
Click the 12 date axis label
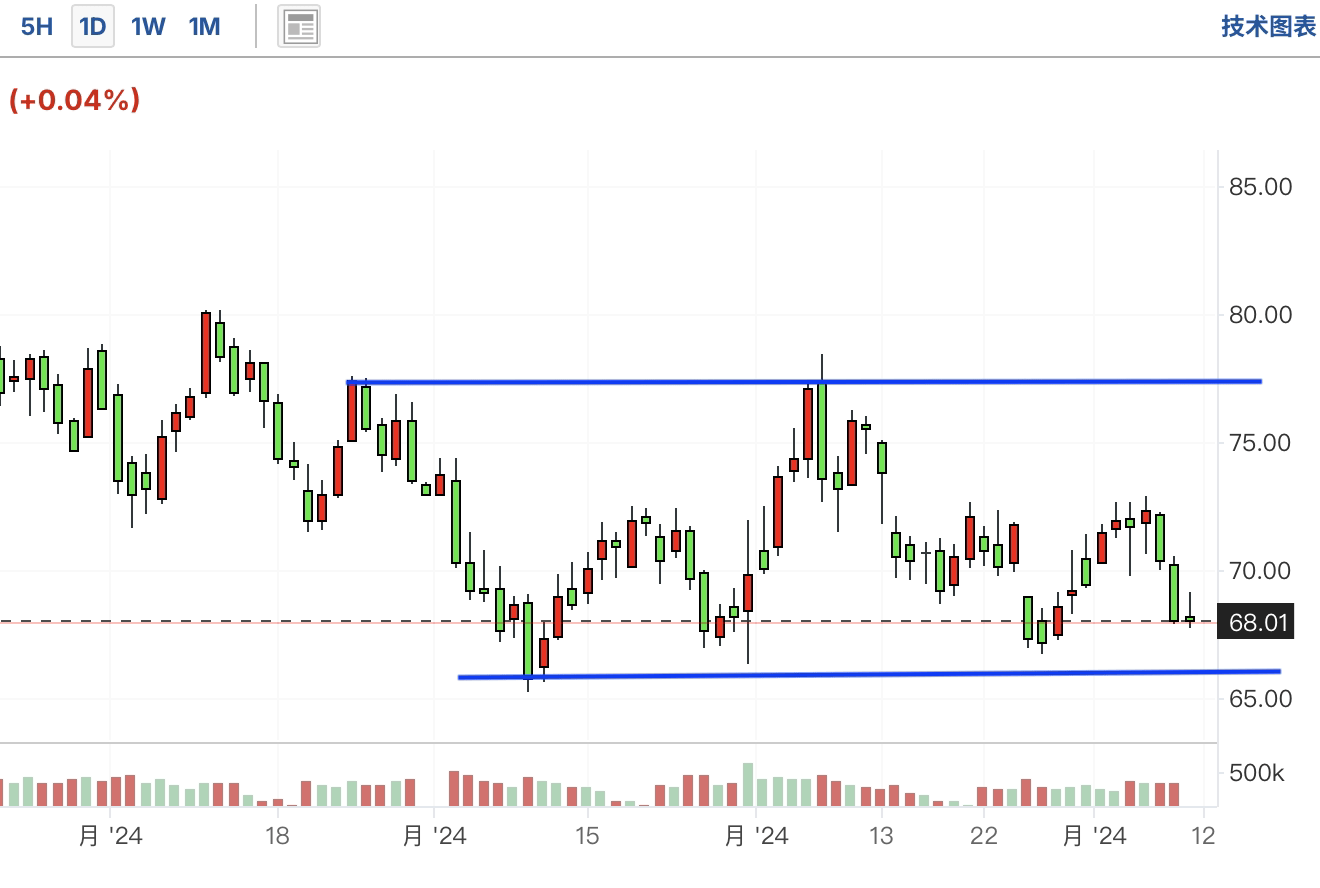pyautogui.click(x=1204, y=835)
